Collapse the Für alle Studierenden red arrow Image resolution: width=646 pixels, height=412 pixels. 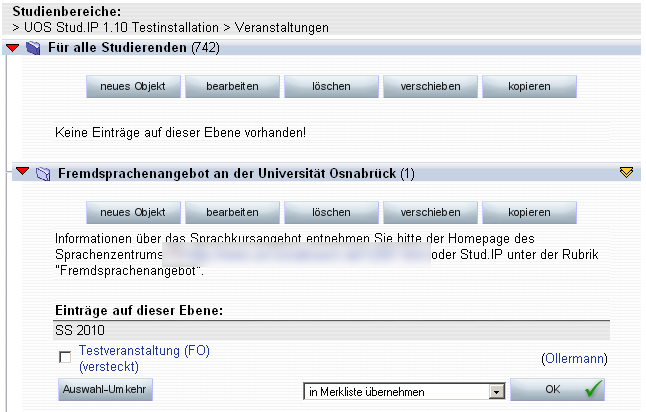(x=12, y=48)
